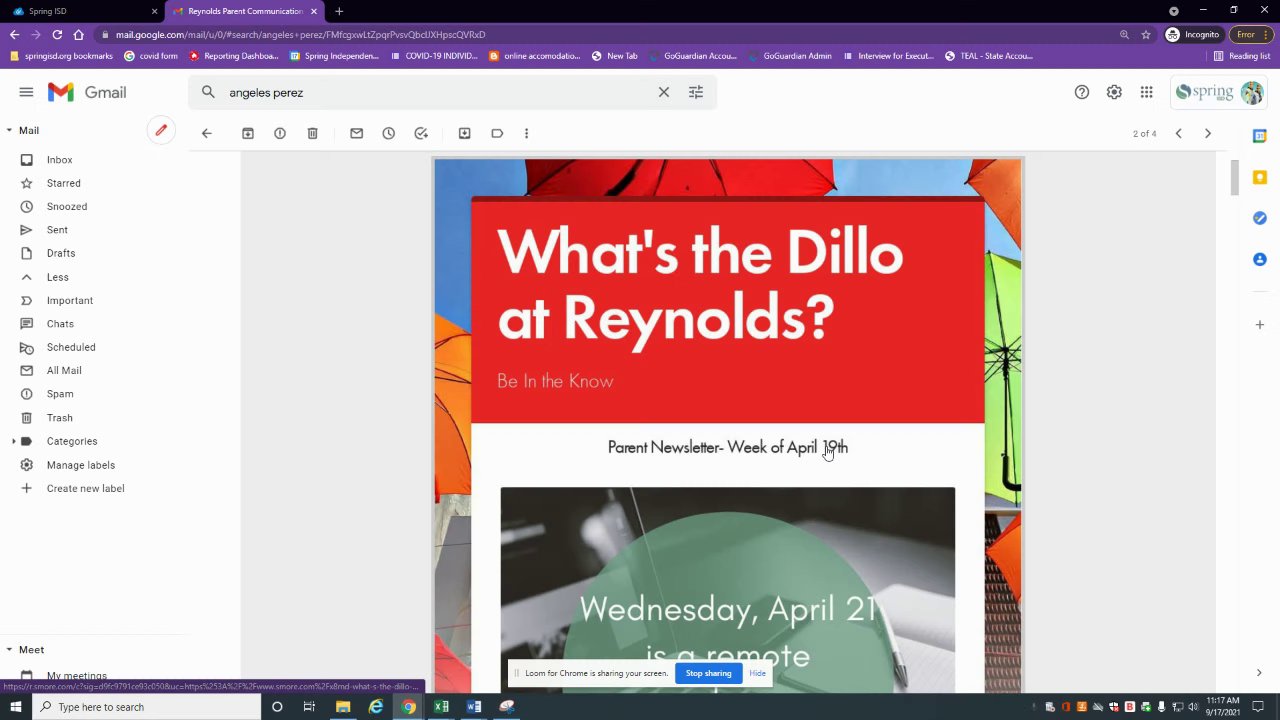Expand the Categories label
The width and height of the screenshot is (1280, 720).
(x=13, y=441)
